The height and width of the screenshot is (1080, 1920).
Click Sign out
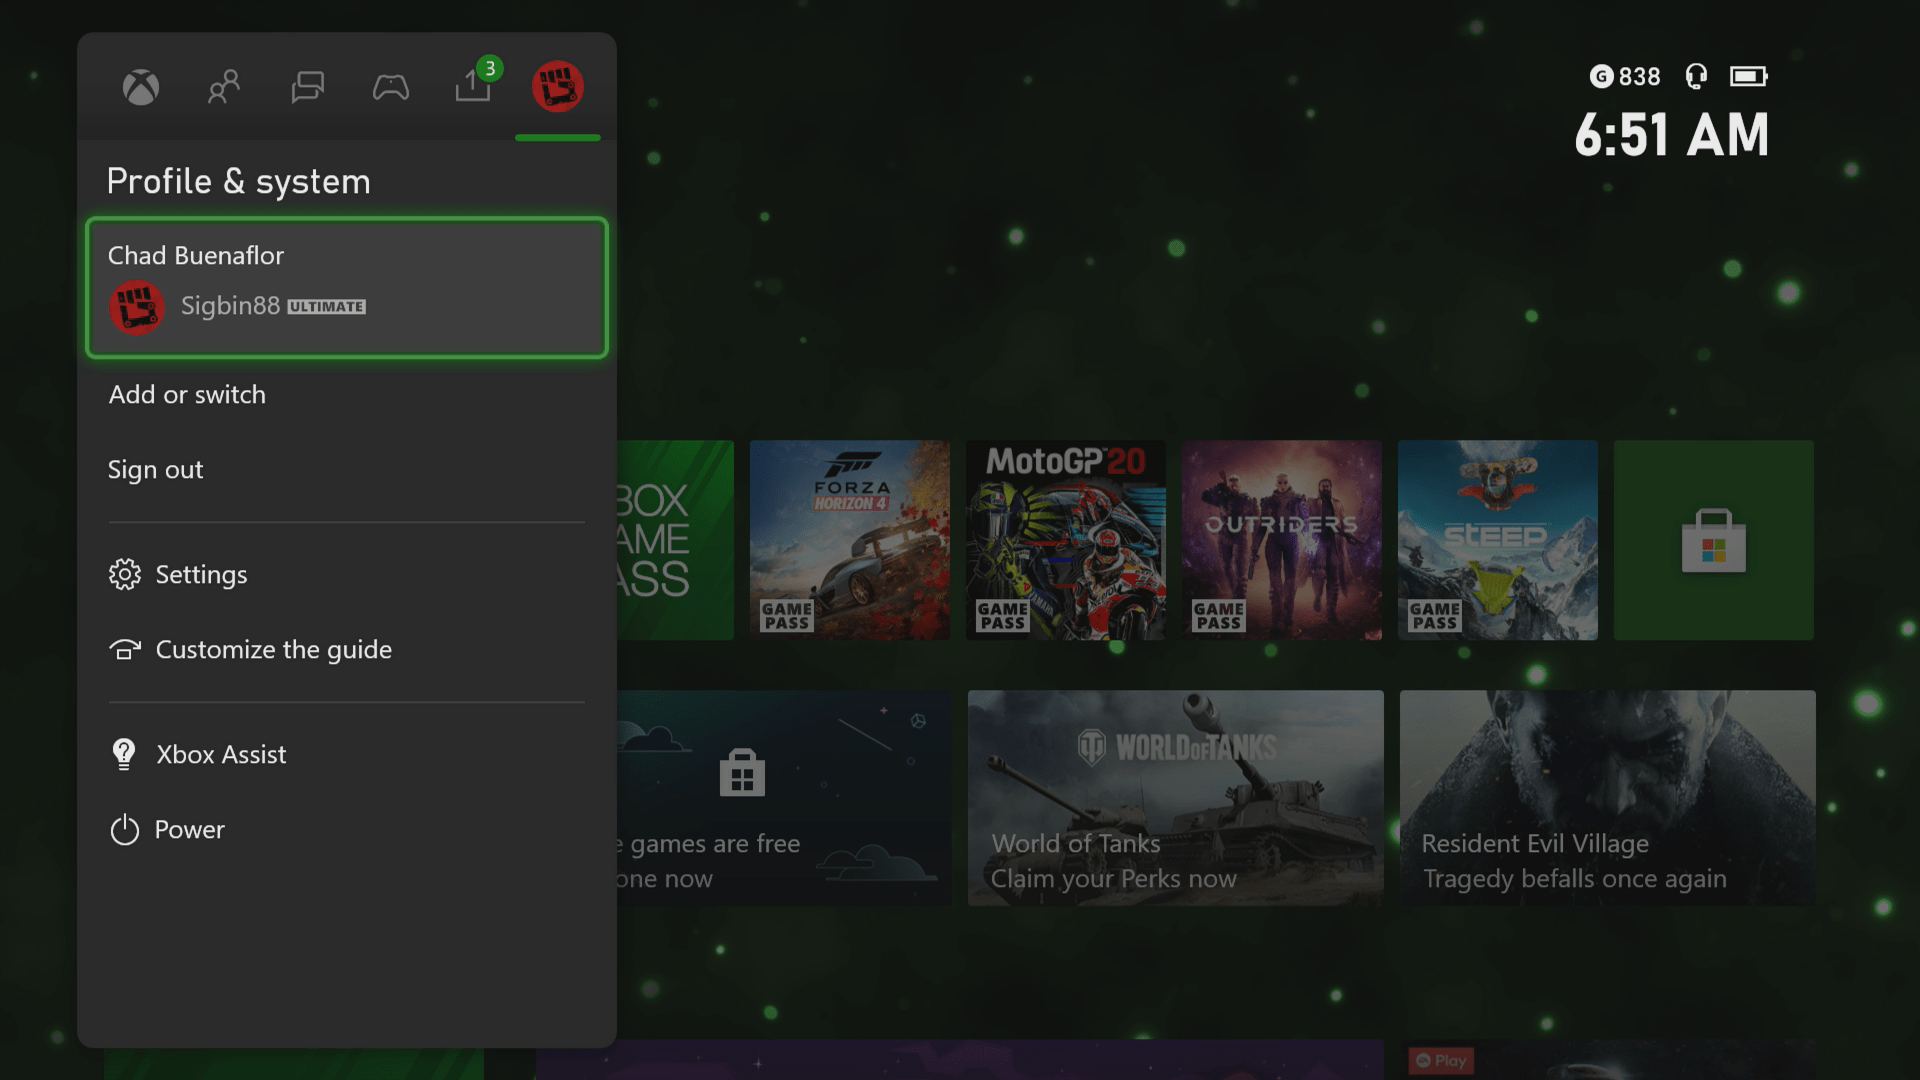click(155, 469)
